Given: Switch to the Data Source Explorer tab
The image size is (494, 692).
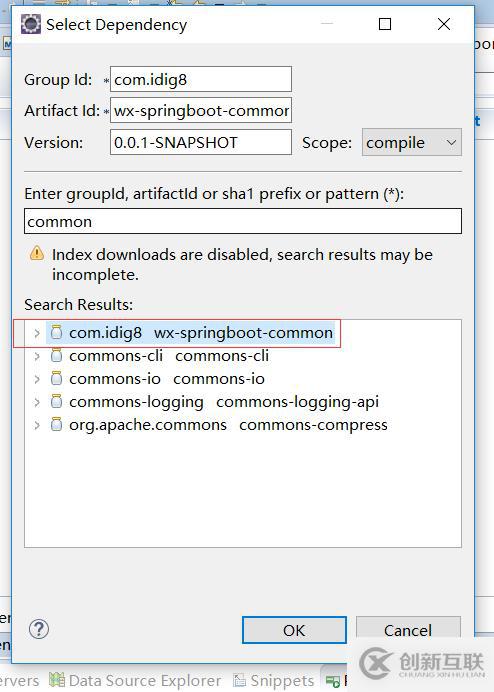Looking at the screenshot, I should pyautogui.click(x=135, y=681).
